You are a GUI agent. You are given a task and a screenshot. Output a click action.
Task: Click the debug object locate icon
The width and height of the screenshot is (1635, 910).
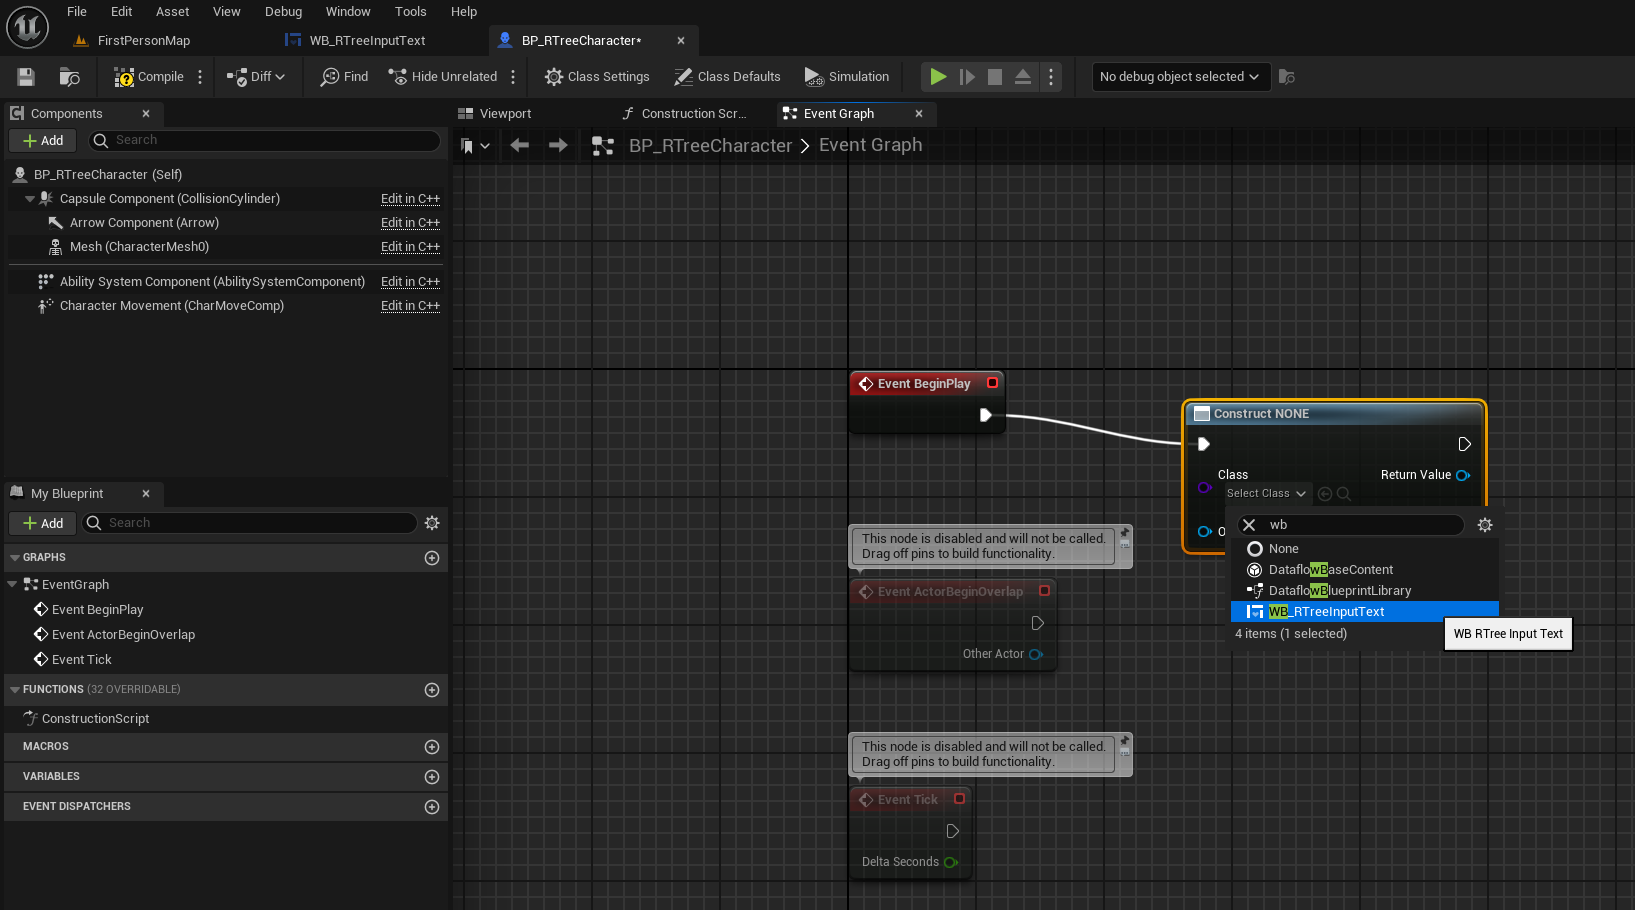point(1287,77)
